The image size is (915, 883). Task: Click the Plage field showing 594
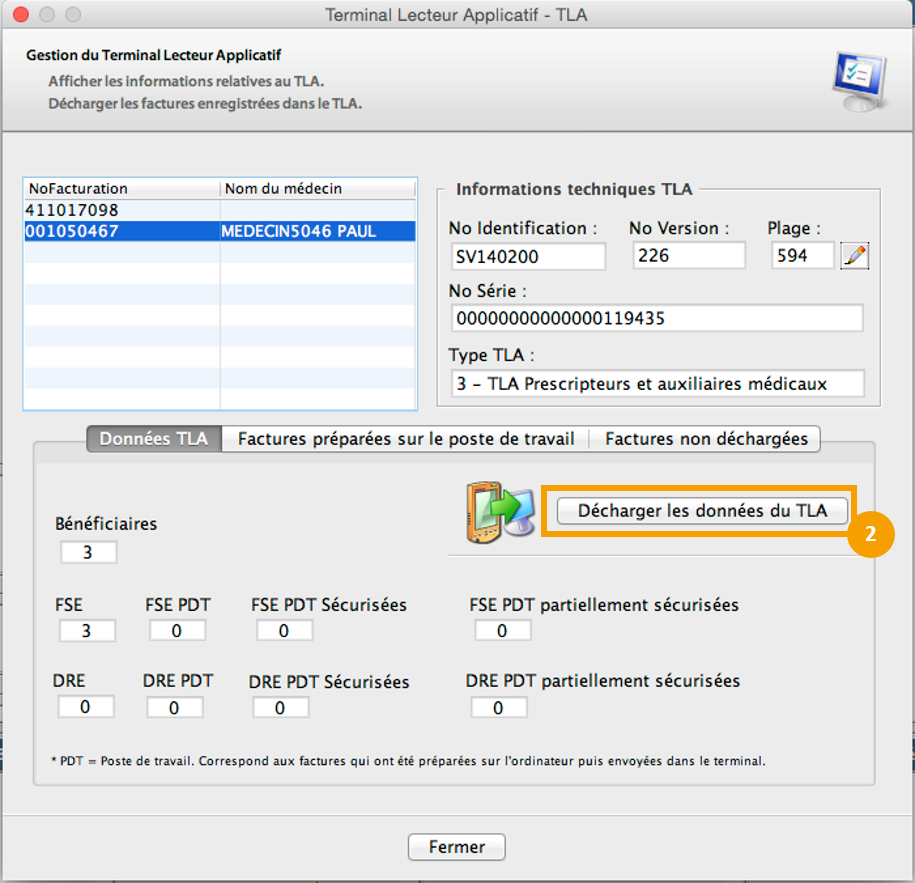coord(802,256)
